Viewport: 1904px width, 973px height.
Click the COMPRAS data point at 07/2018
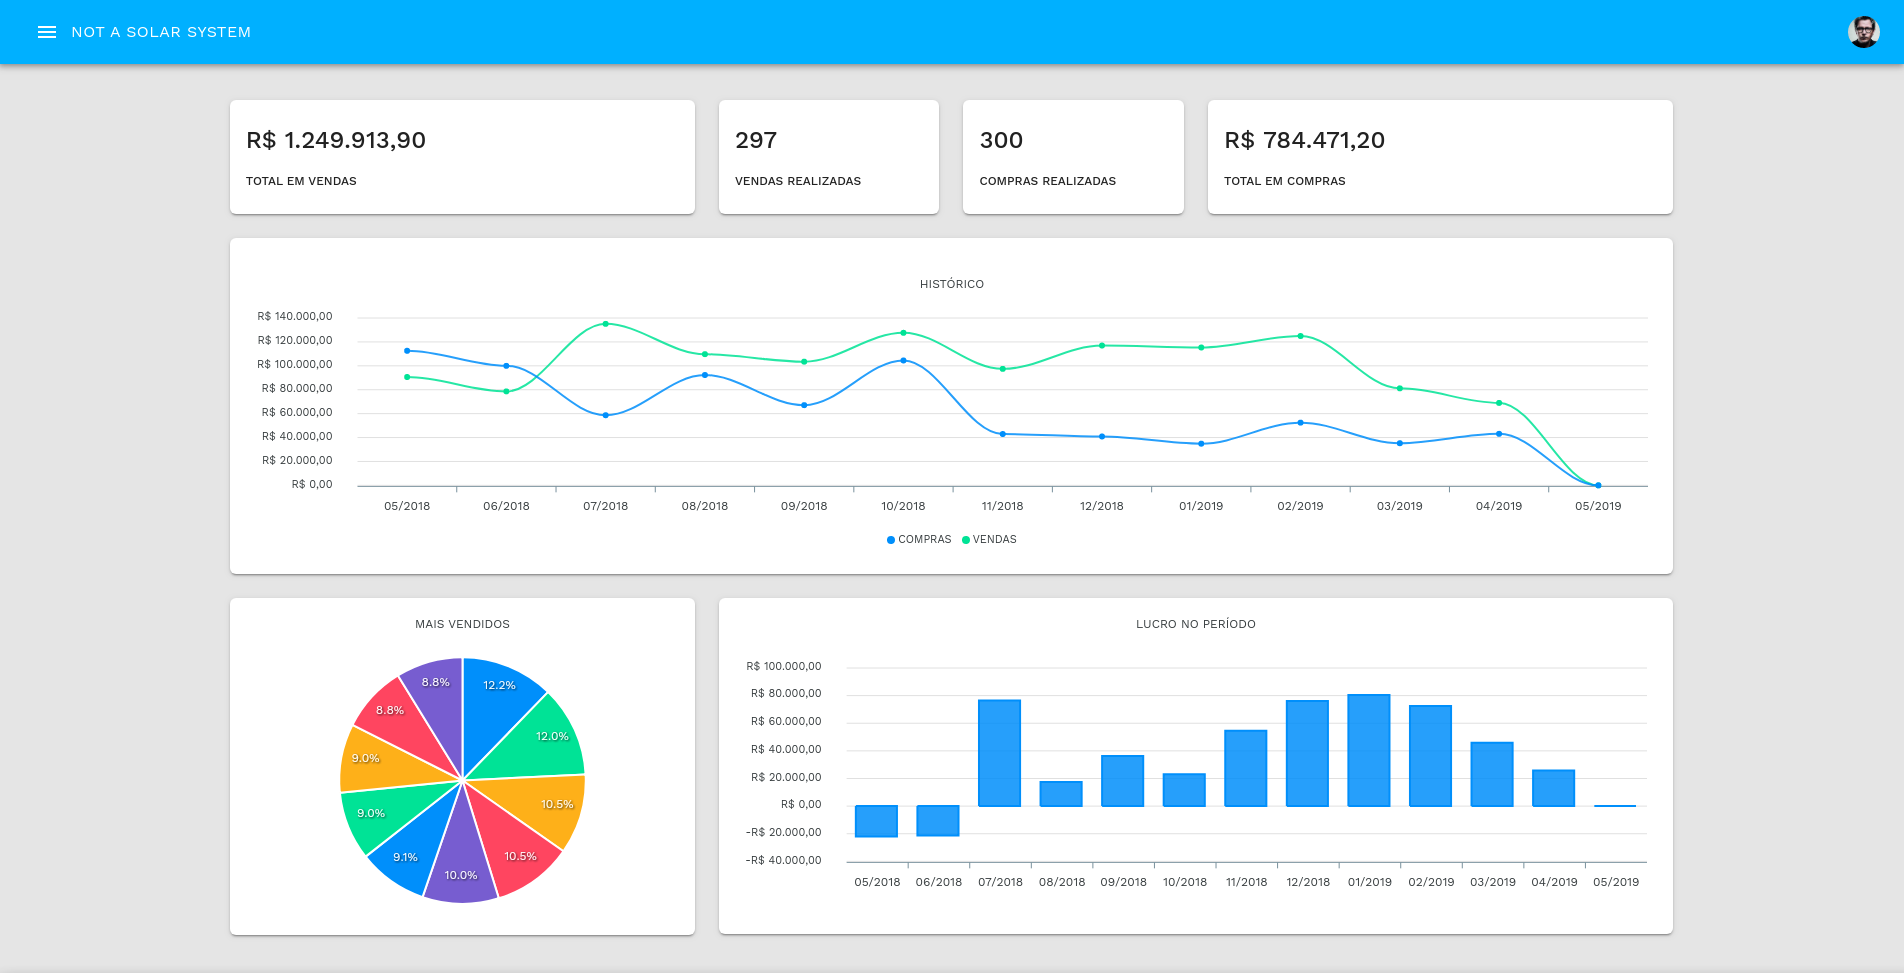click(x=605, y=415)
